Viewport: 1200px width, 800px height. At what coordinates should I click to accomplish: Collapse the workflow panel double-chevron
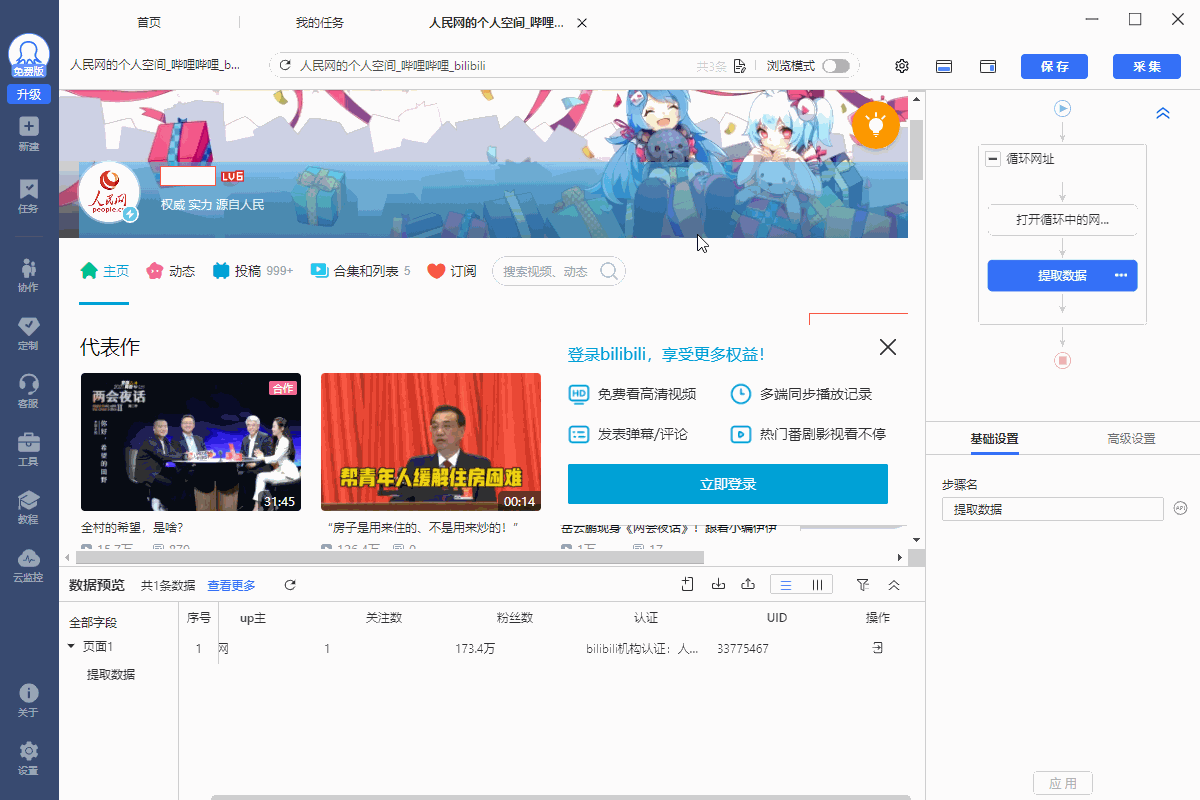(1163, 113)
